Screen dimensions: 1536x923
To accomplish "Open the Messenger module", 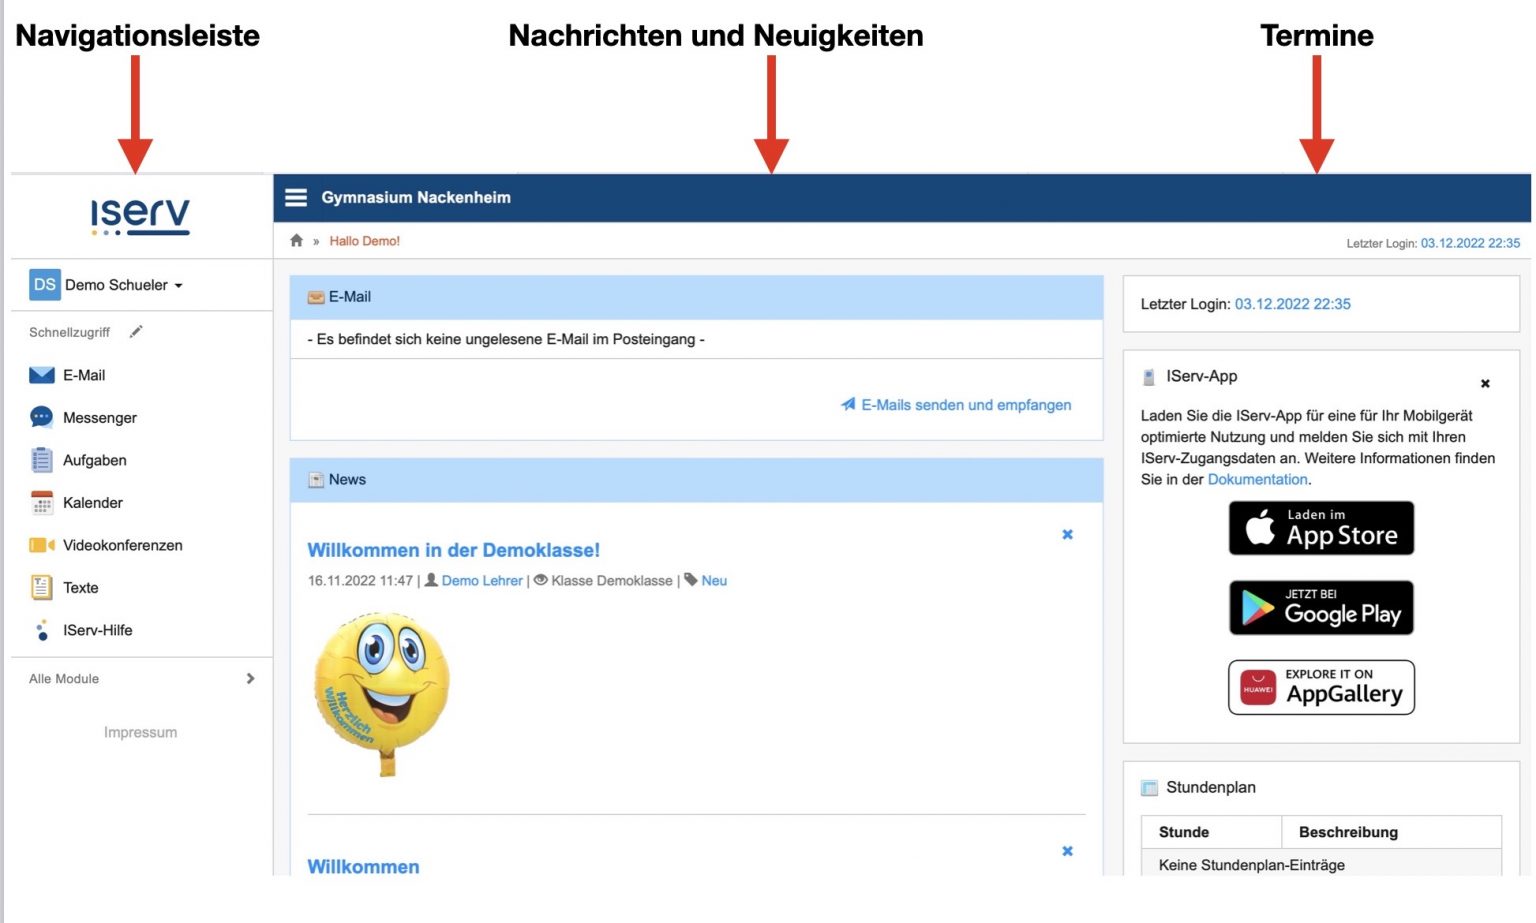I will coord(99,418).
